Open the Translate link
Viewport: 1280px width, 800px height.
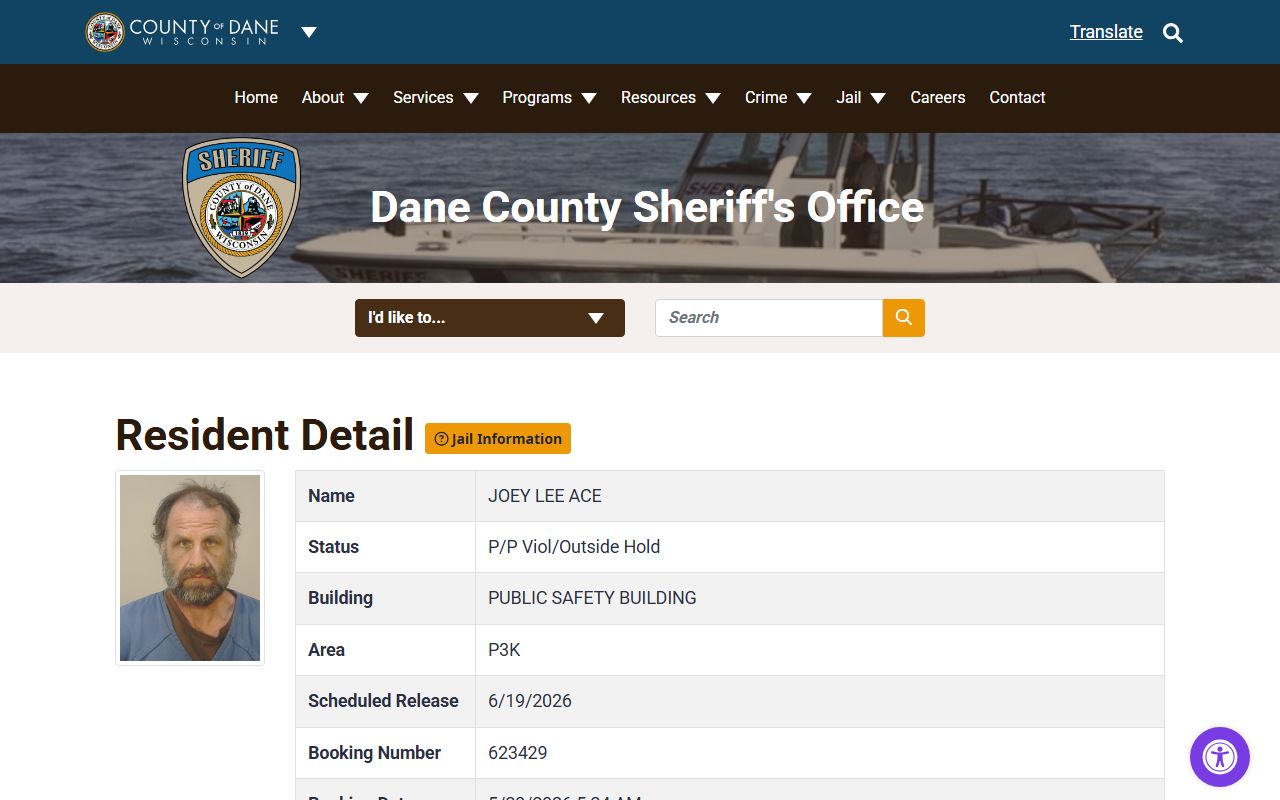(1106, 32)
